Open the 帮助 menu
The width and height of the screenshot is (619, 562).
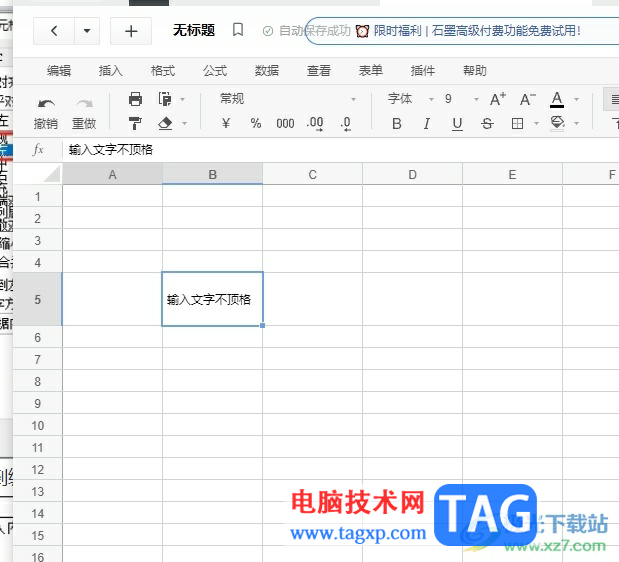(x=475, y=71)
